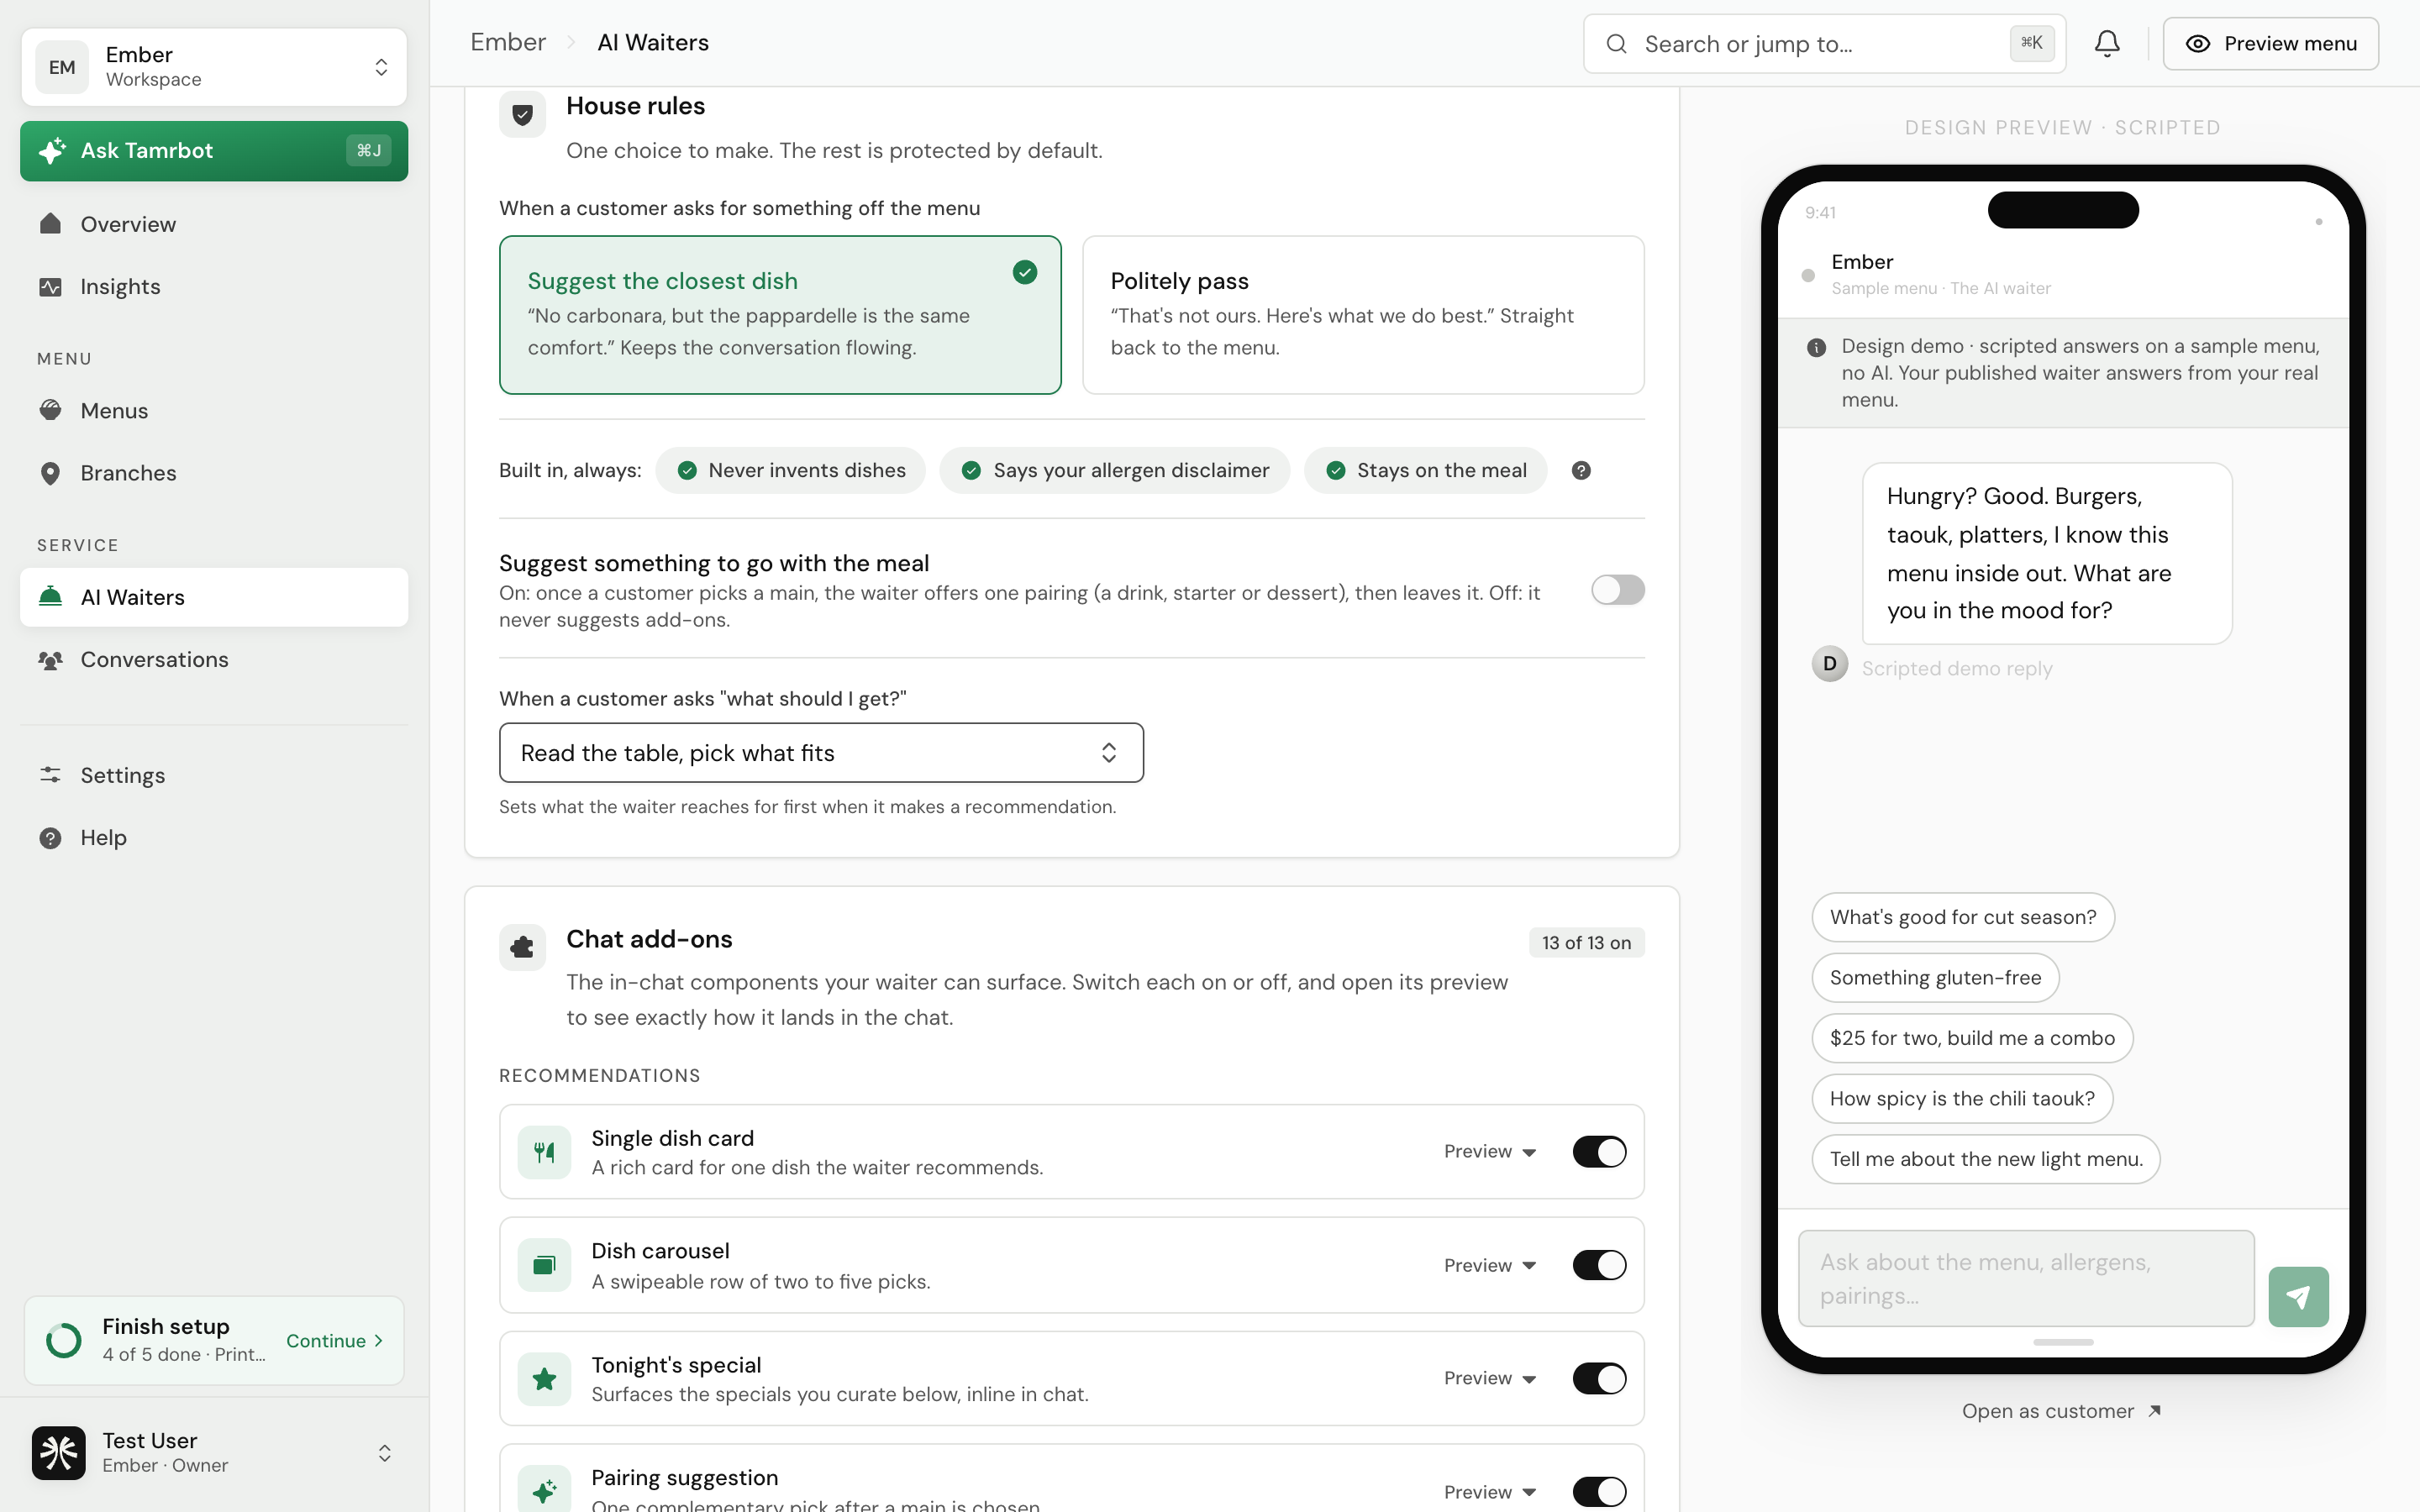Click the Never invents dishes chip
This screenshot has width=2420, height=1512.
(790, 471)
